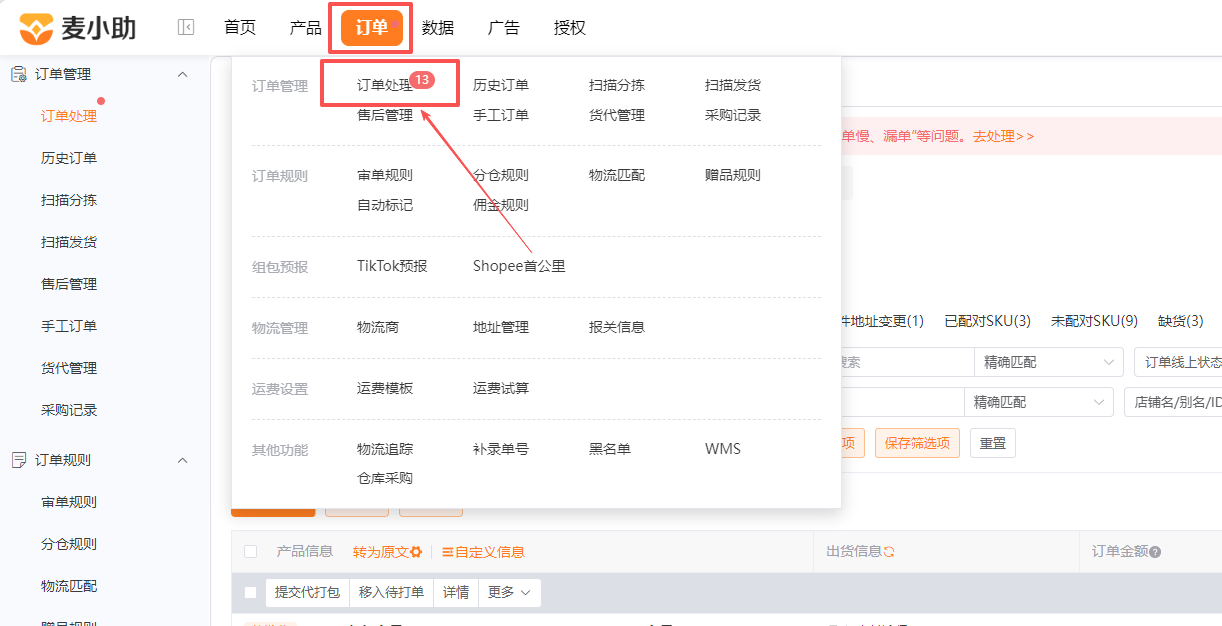Screen dimensions: 1222x626
Task: Click the 麦小助 logo icon
Action: click(36, 29)
